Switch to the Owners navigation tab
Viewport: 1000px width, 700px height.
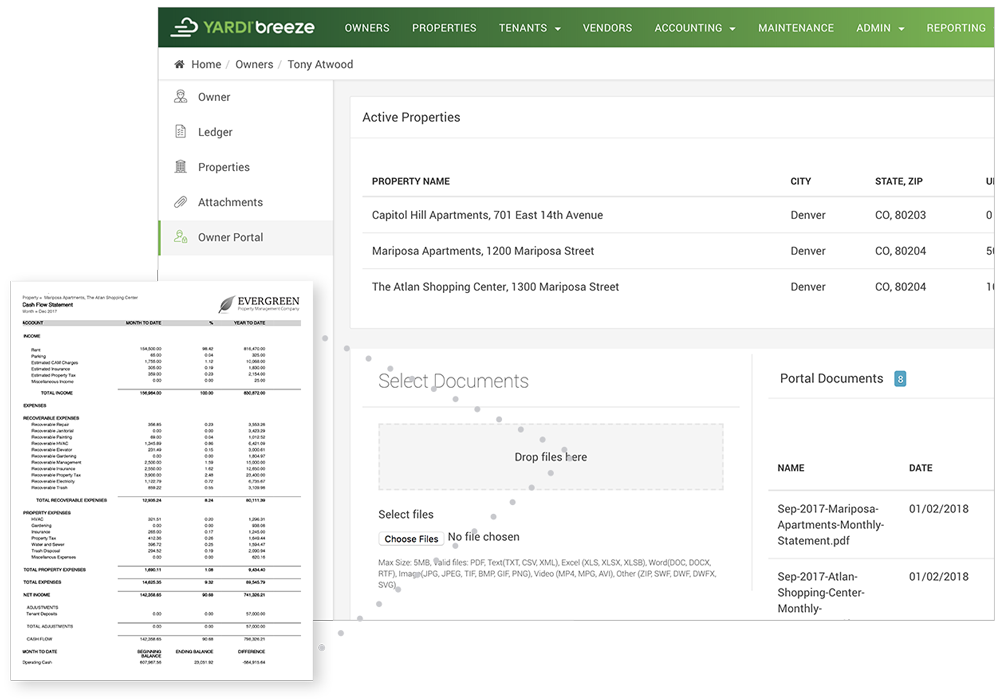367,28
